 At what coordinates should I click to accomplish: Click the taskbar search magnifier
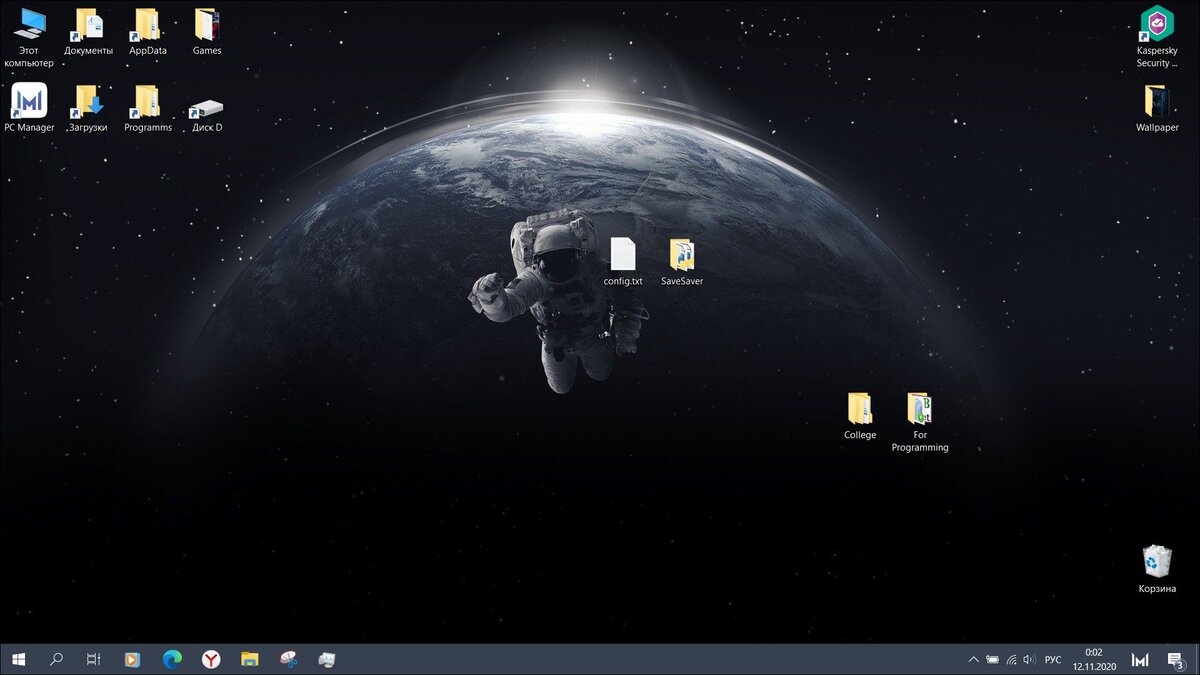[57, 659]
